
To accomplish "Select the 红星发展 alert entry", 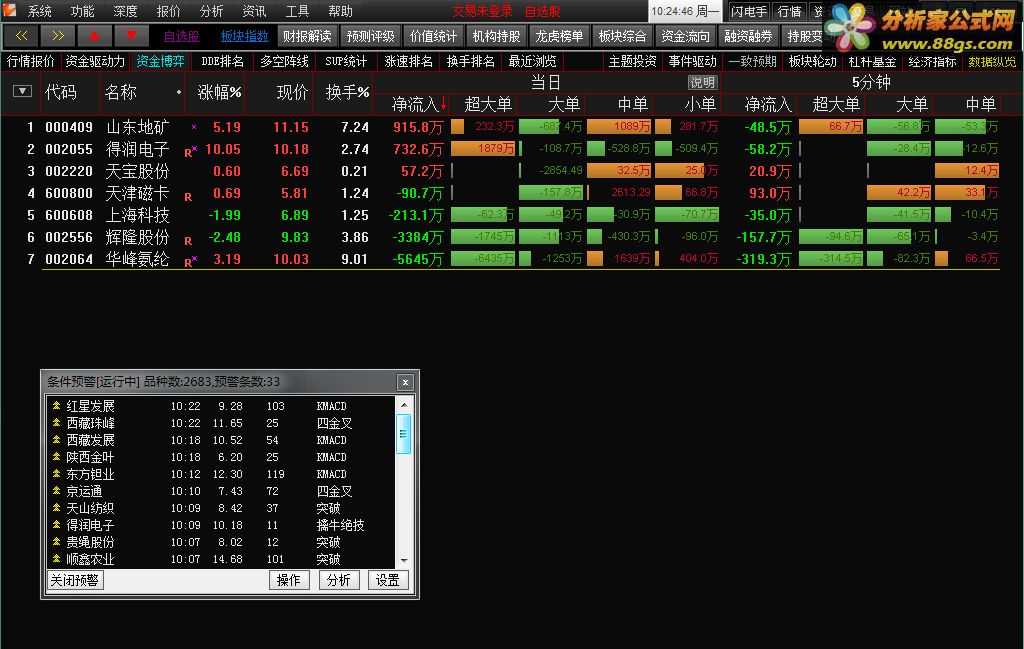I will [x=222, y=406].
